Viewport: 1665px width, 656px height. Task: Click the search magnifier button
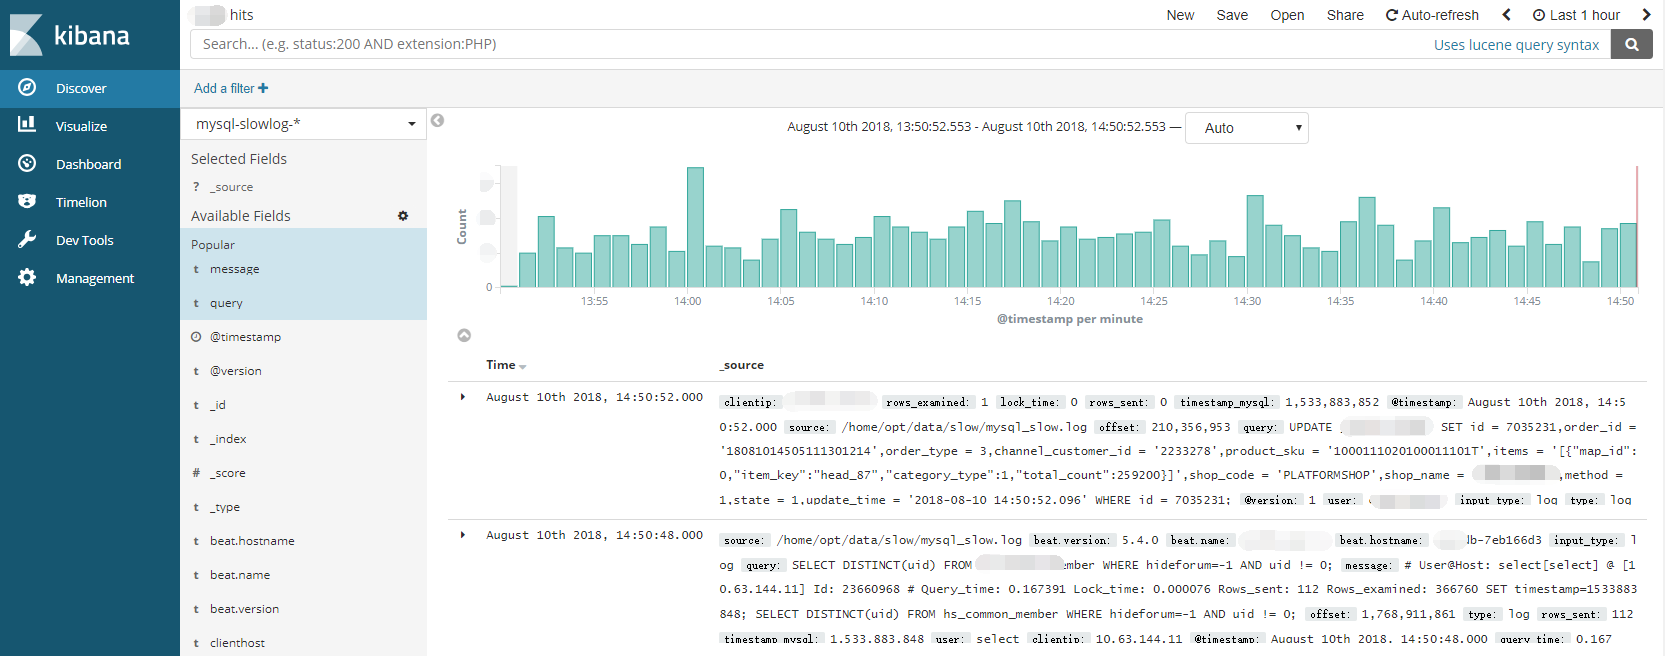[x=1631, y=44]
